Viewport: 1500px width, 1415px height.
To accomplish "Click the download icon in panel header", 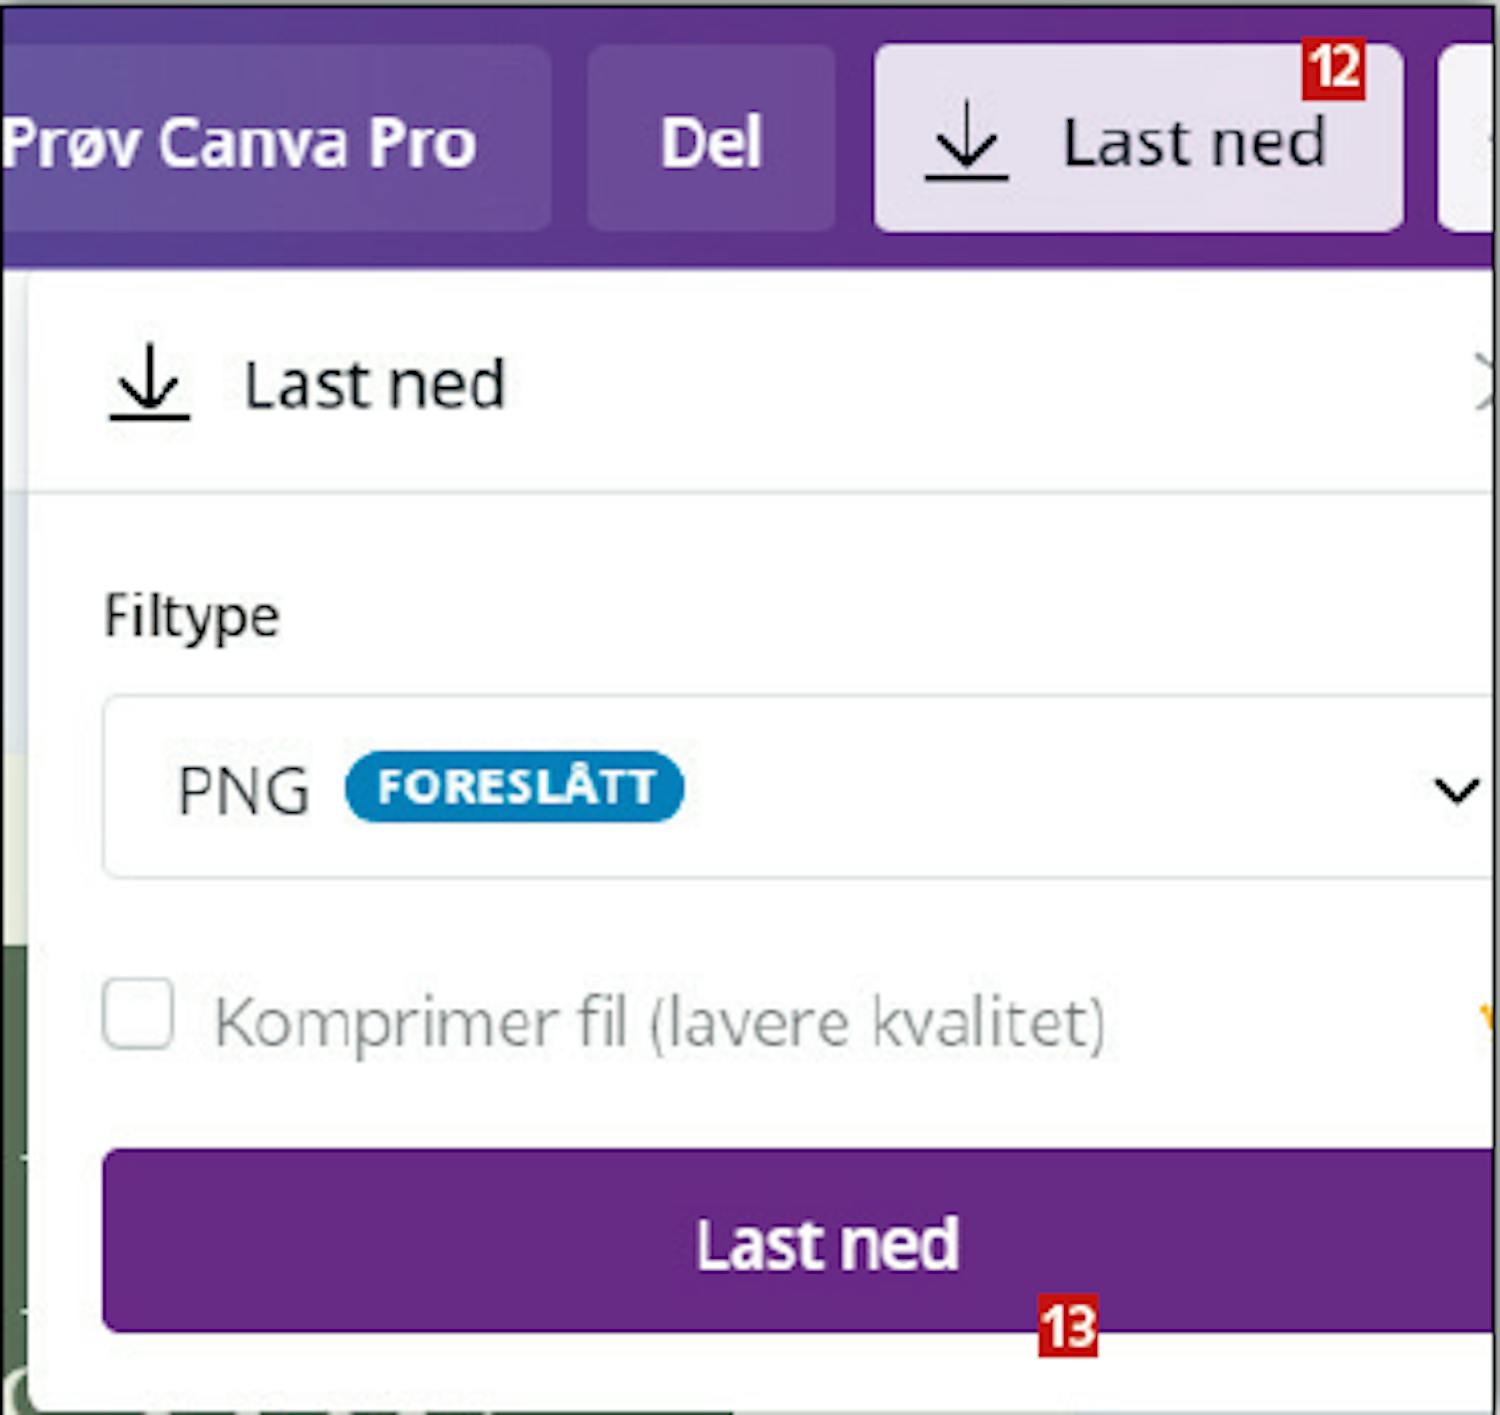I will (149, 383).
